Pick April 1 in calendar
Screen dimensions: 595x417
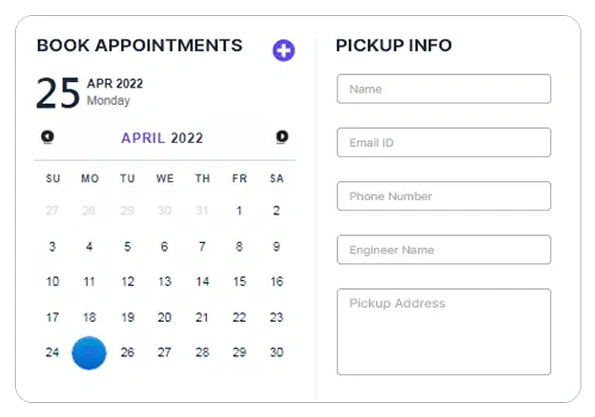[239, 211]
